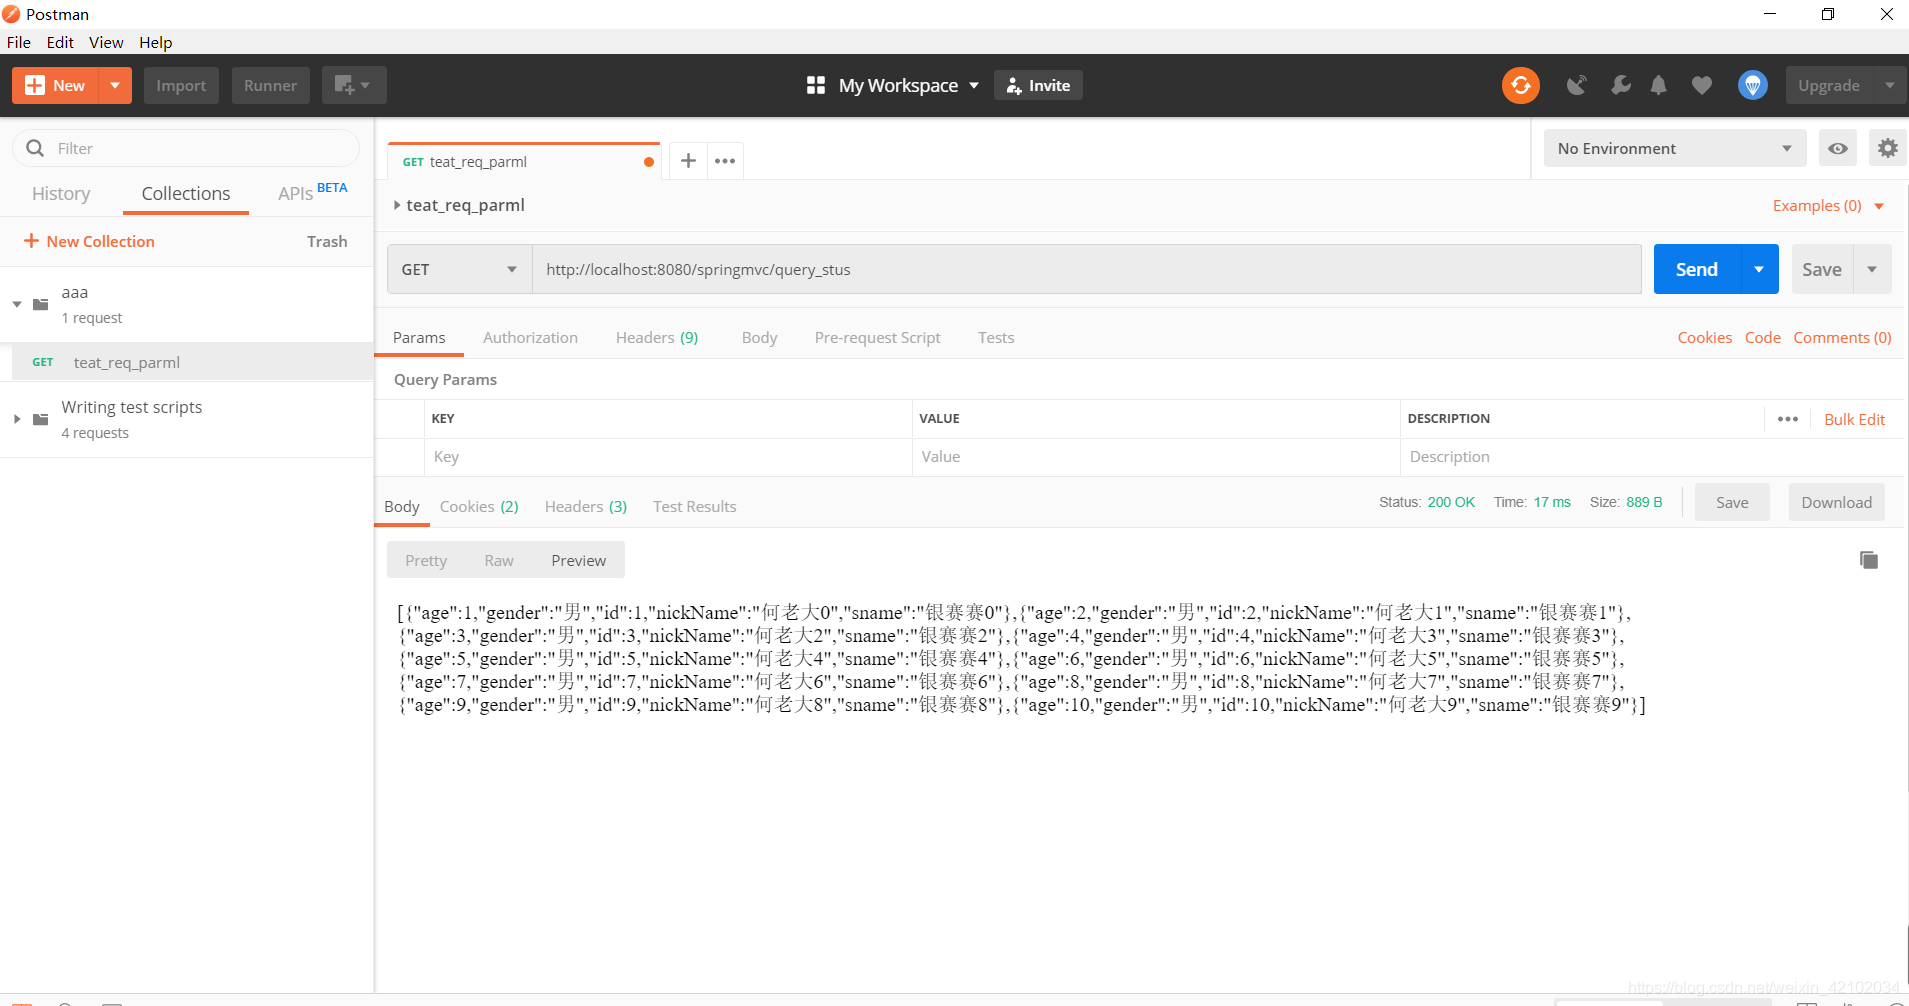
Task: Click the Import button
Action: coord(181,85)
